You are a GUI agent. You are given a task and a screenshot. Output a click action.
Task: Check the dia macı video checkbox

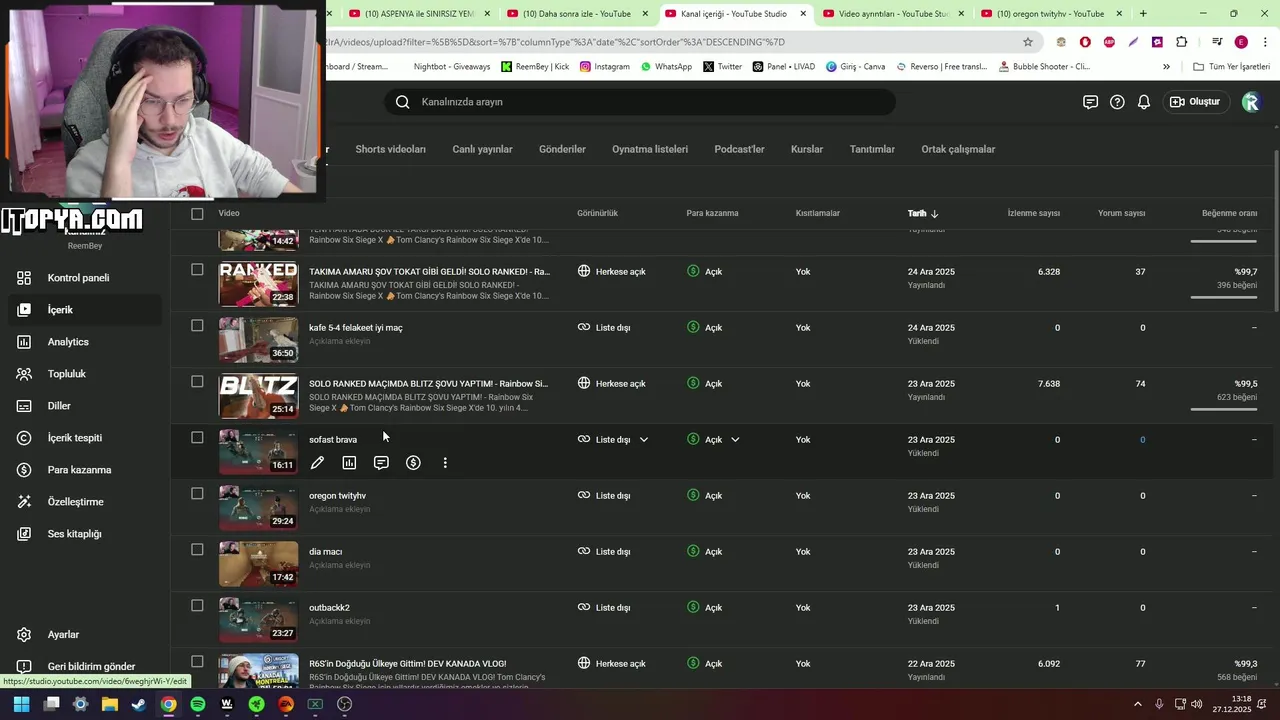[197, 550]
